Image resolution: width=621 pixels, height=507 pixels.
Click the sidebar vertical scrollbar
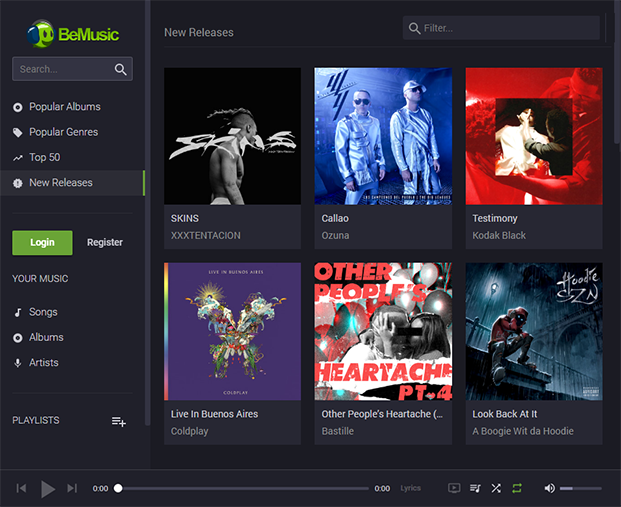tap(147, 213)
